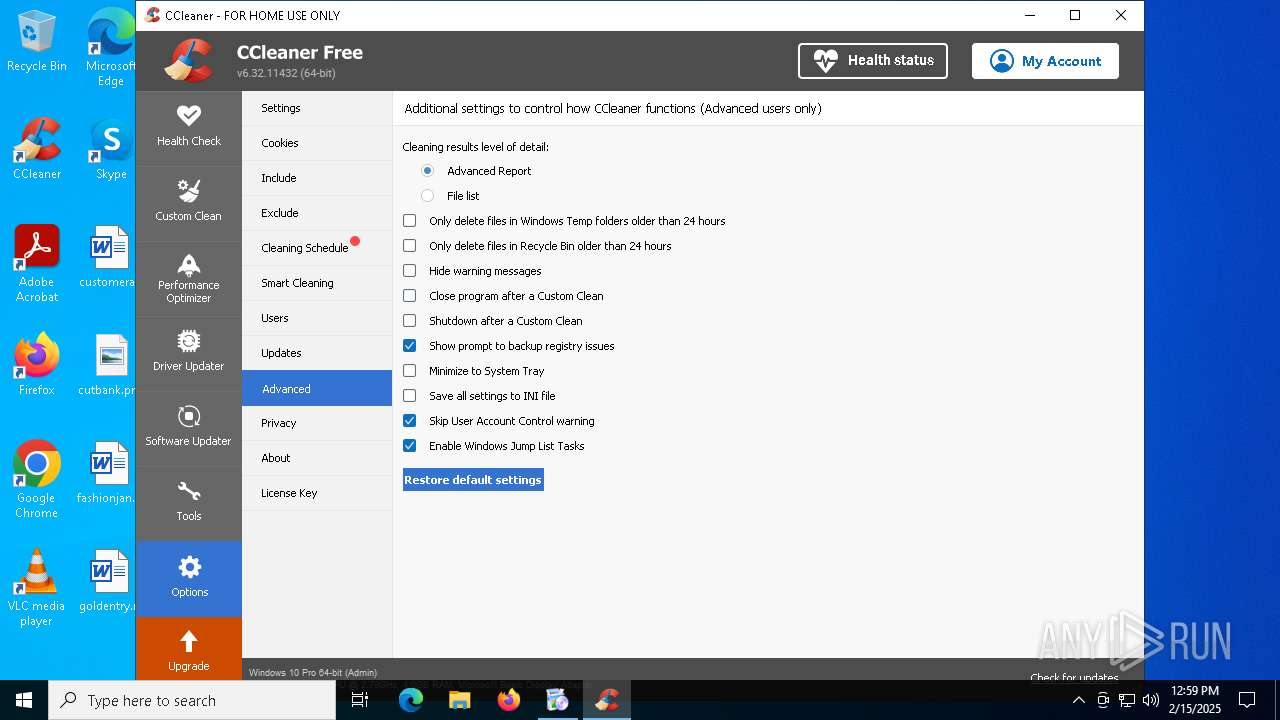Screen dimensions: 1280x720
Task: Open the customera Word document icon
Action: (108, 256)
